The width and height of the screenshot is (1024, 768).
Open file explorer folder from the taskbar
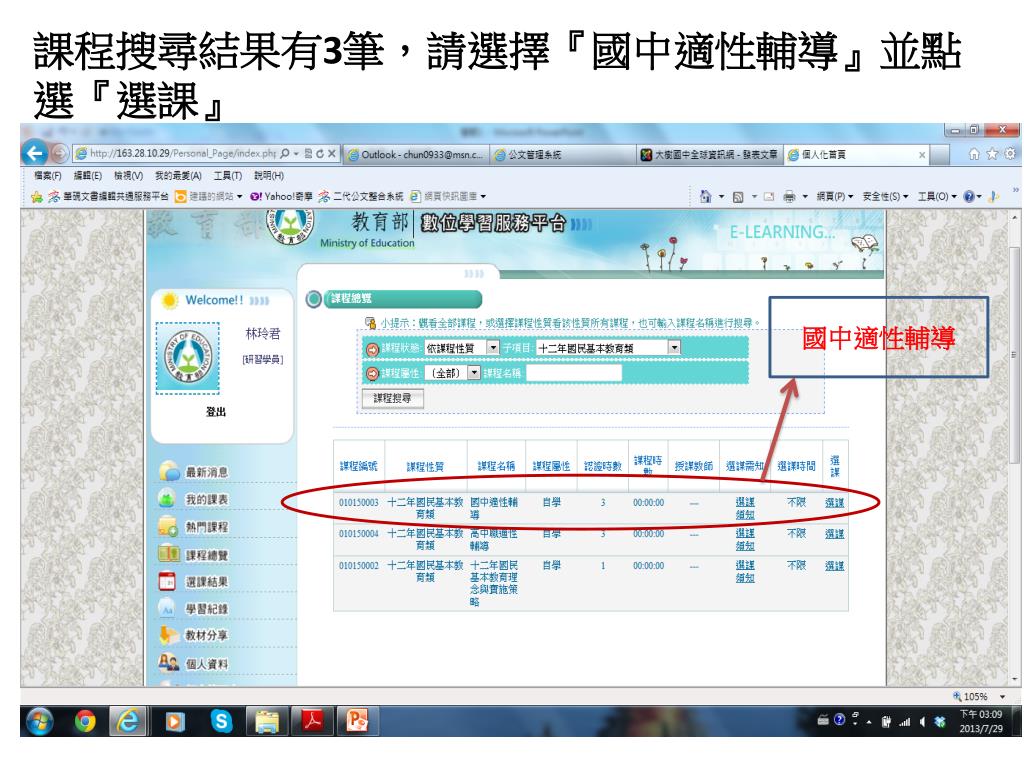tap(266, 722)
